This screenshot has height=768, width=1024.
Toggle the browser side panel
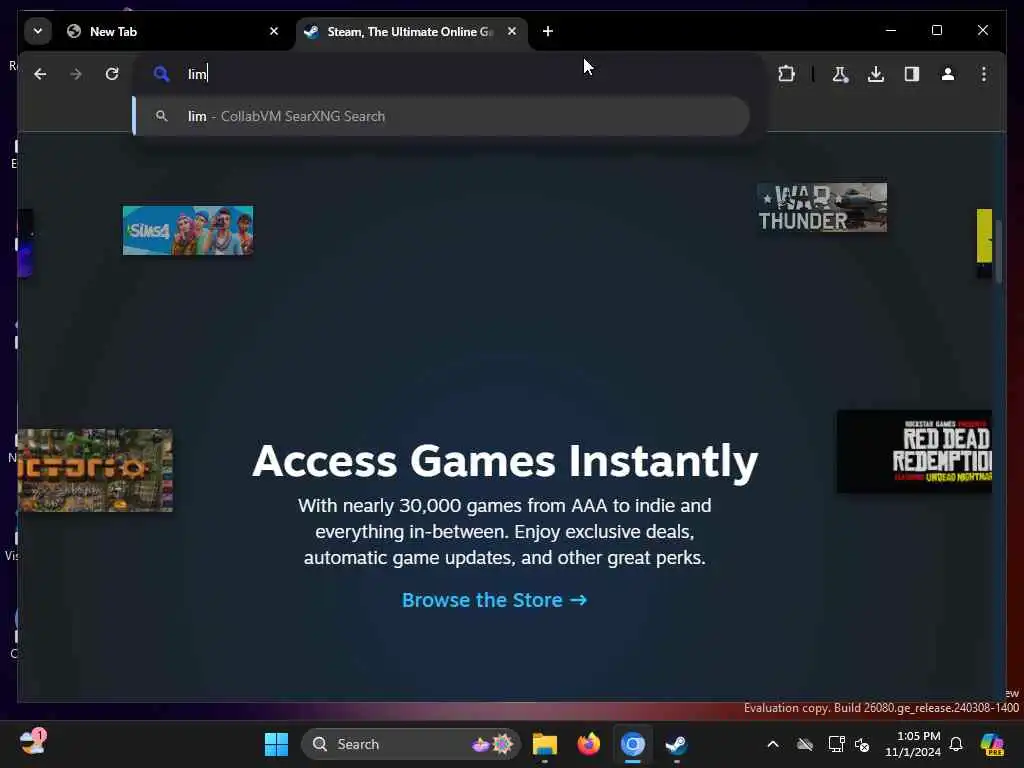click(912, 74)
